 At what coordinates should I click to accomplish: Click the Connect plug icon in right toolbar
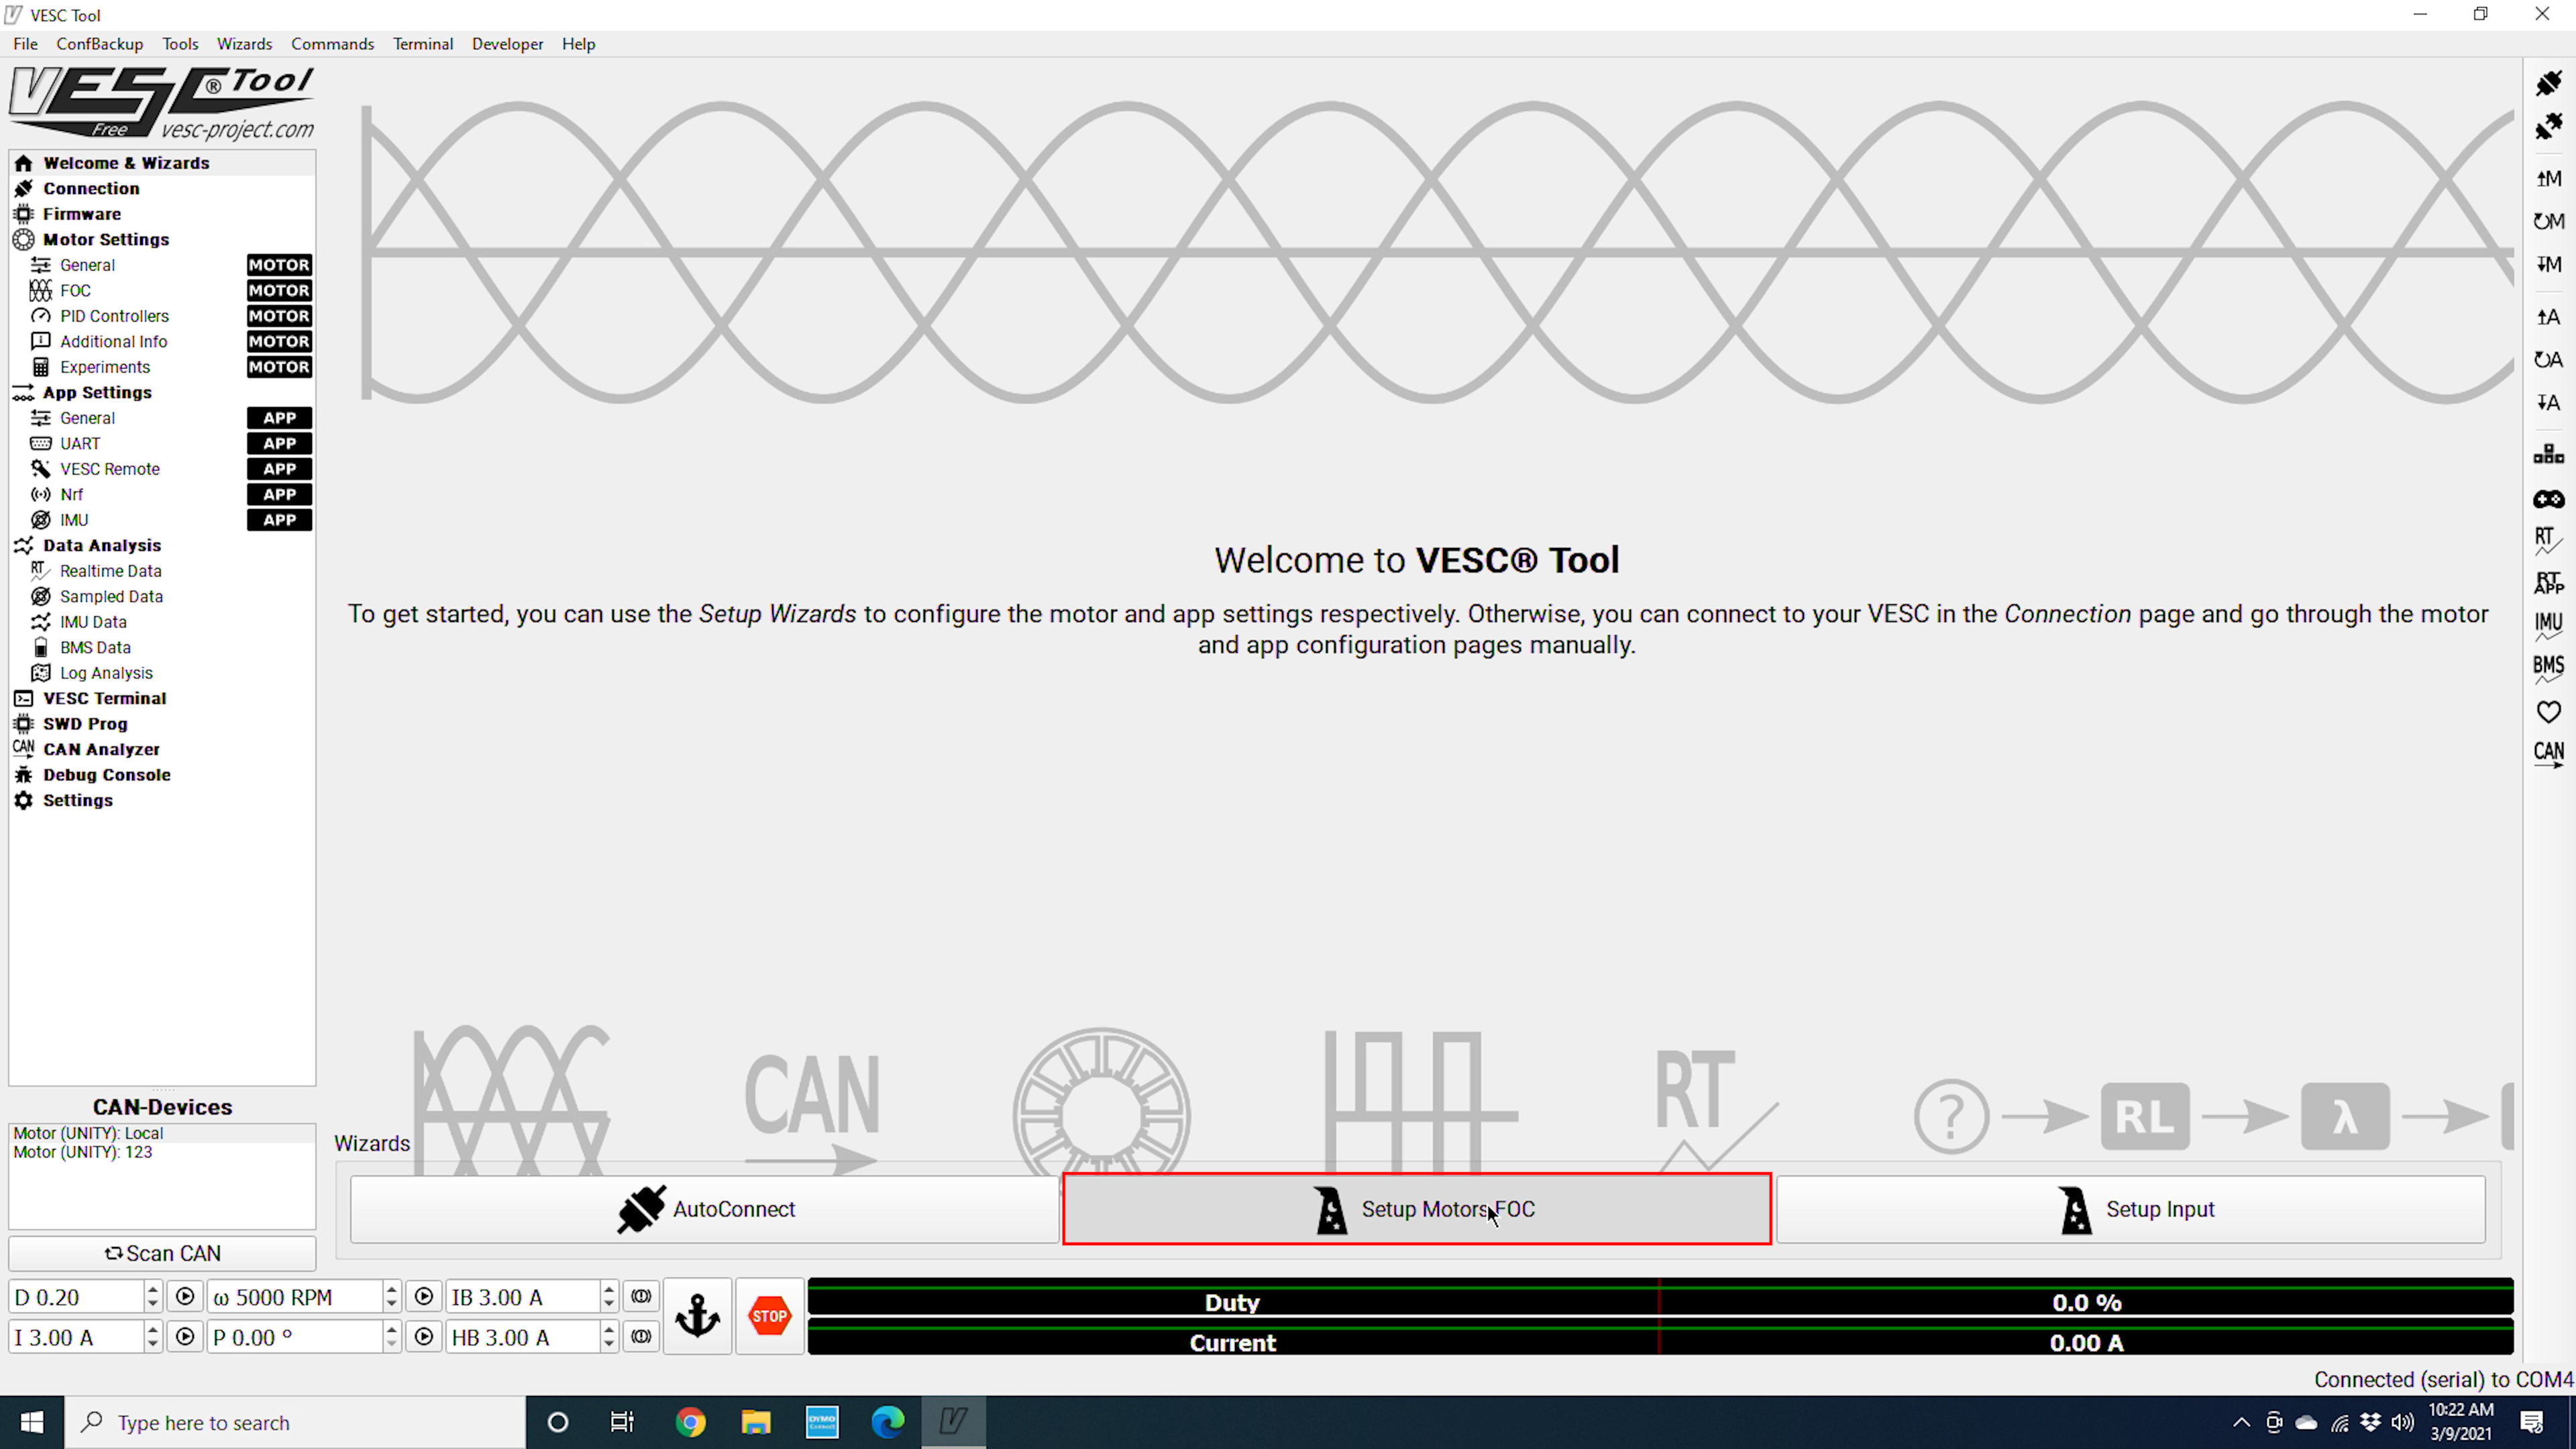coord(2548,83)
